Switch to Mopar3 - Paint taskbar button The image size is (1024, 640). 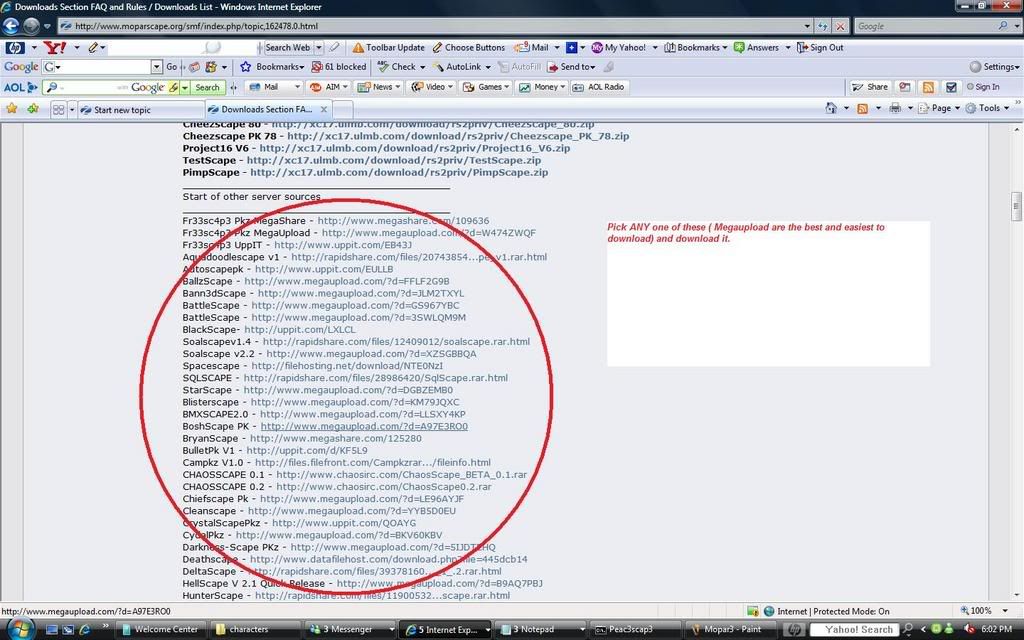732,630
